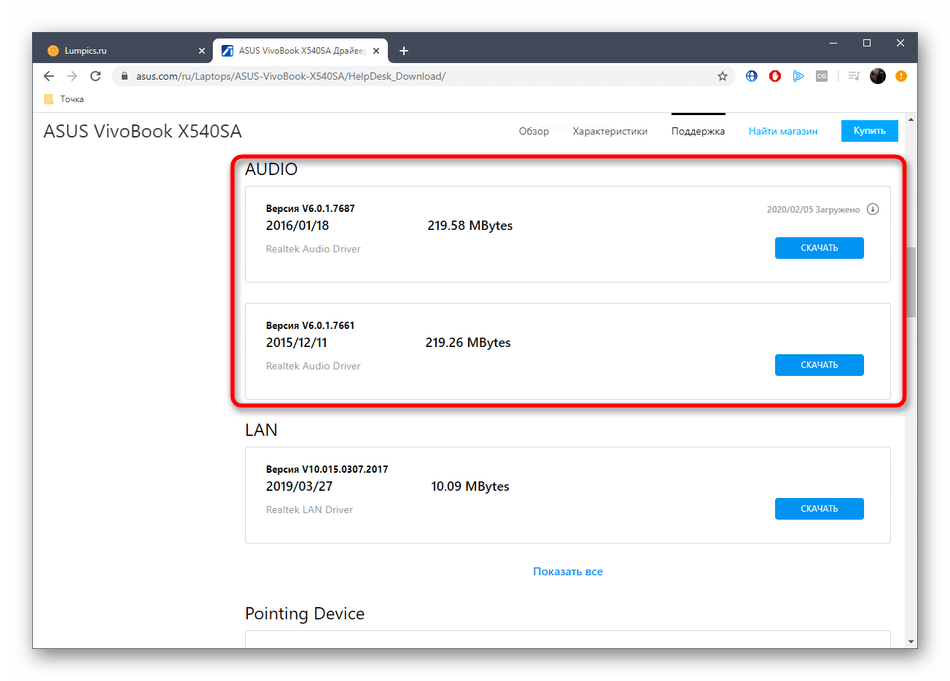Open the red stop-hand ad blocker extension
950x681 pixels.
[x=775, y=76]
